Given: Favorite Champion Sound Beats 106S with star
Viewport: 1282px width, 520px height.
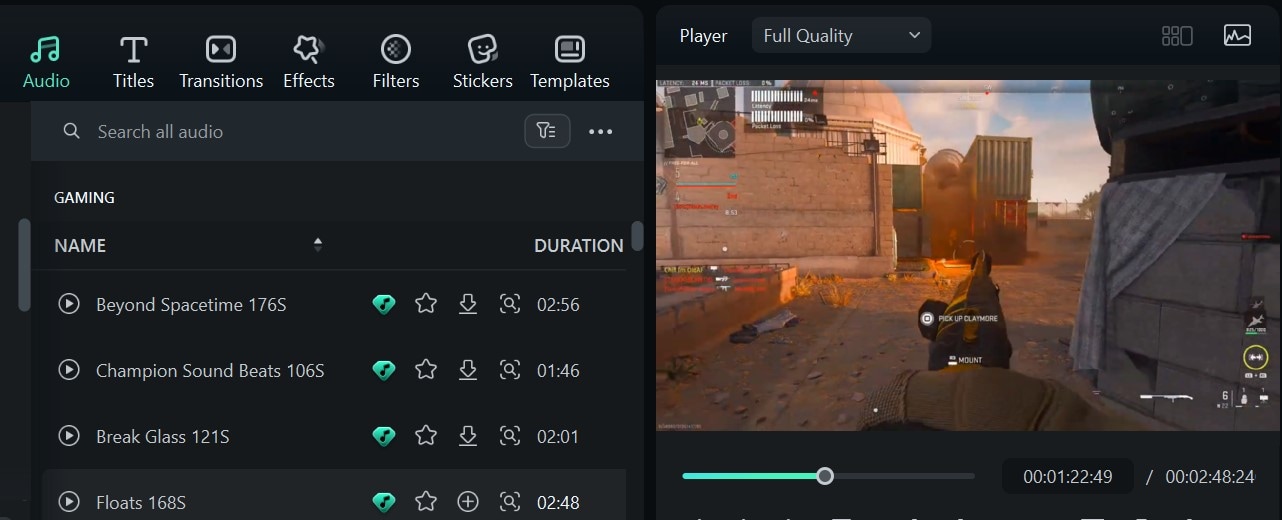Looking at the screenshot, I should pos(426,369).
